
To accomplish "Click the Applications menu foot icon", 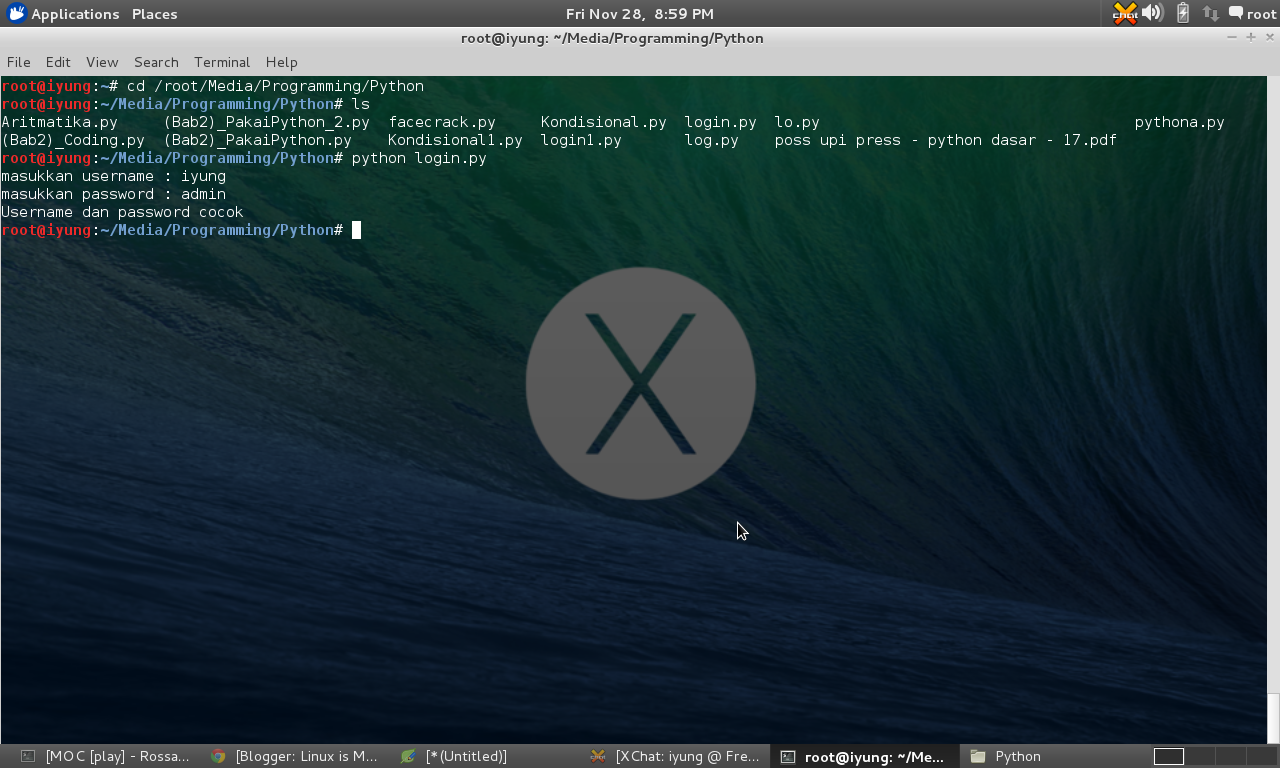I will pos(16,13).
